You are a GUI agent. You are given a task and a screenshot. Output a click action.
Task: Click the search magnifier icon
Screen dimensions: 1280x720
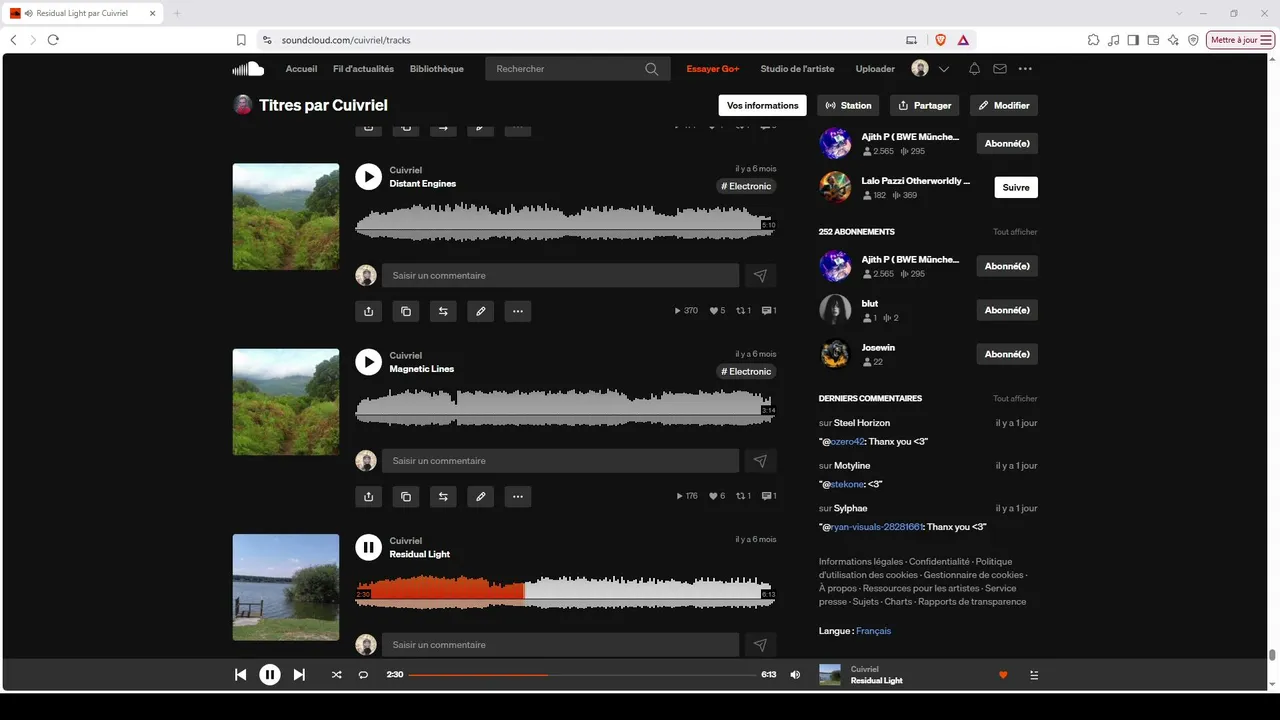pyautogui.click(x=652, y=69)
